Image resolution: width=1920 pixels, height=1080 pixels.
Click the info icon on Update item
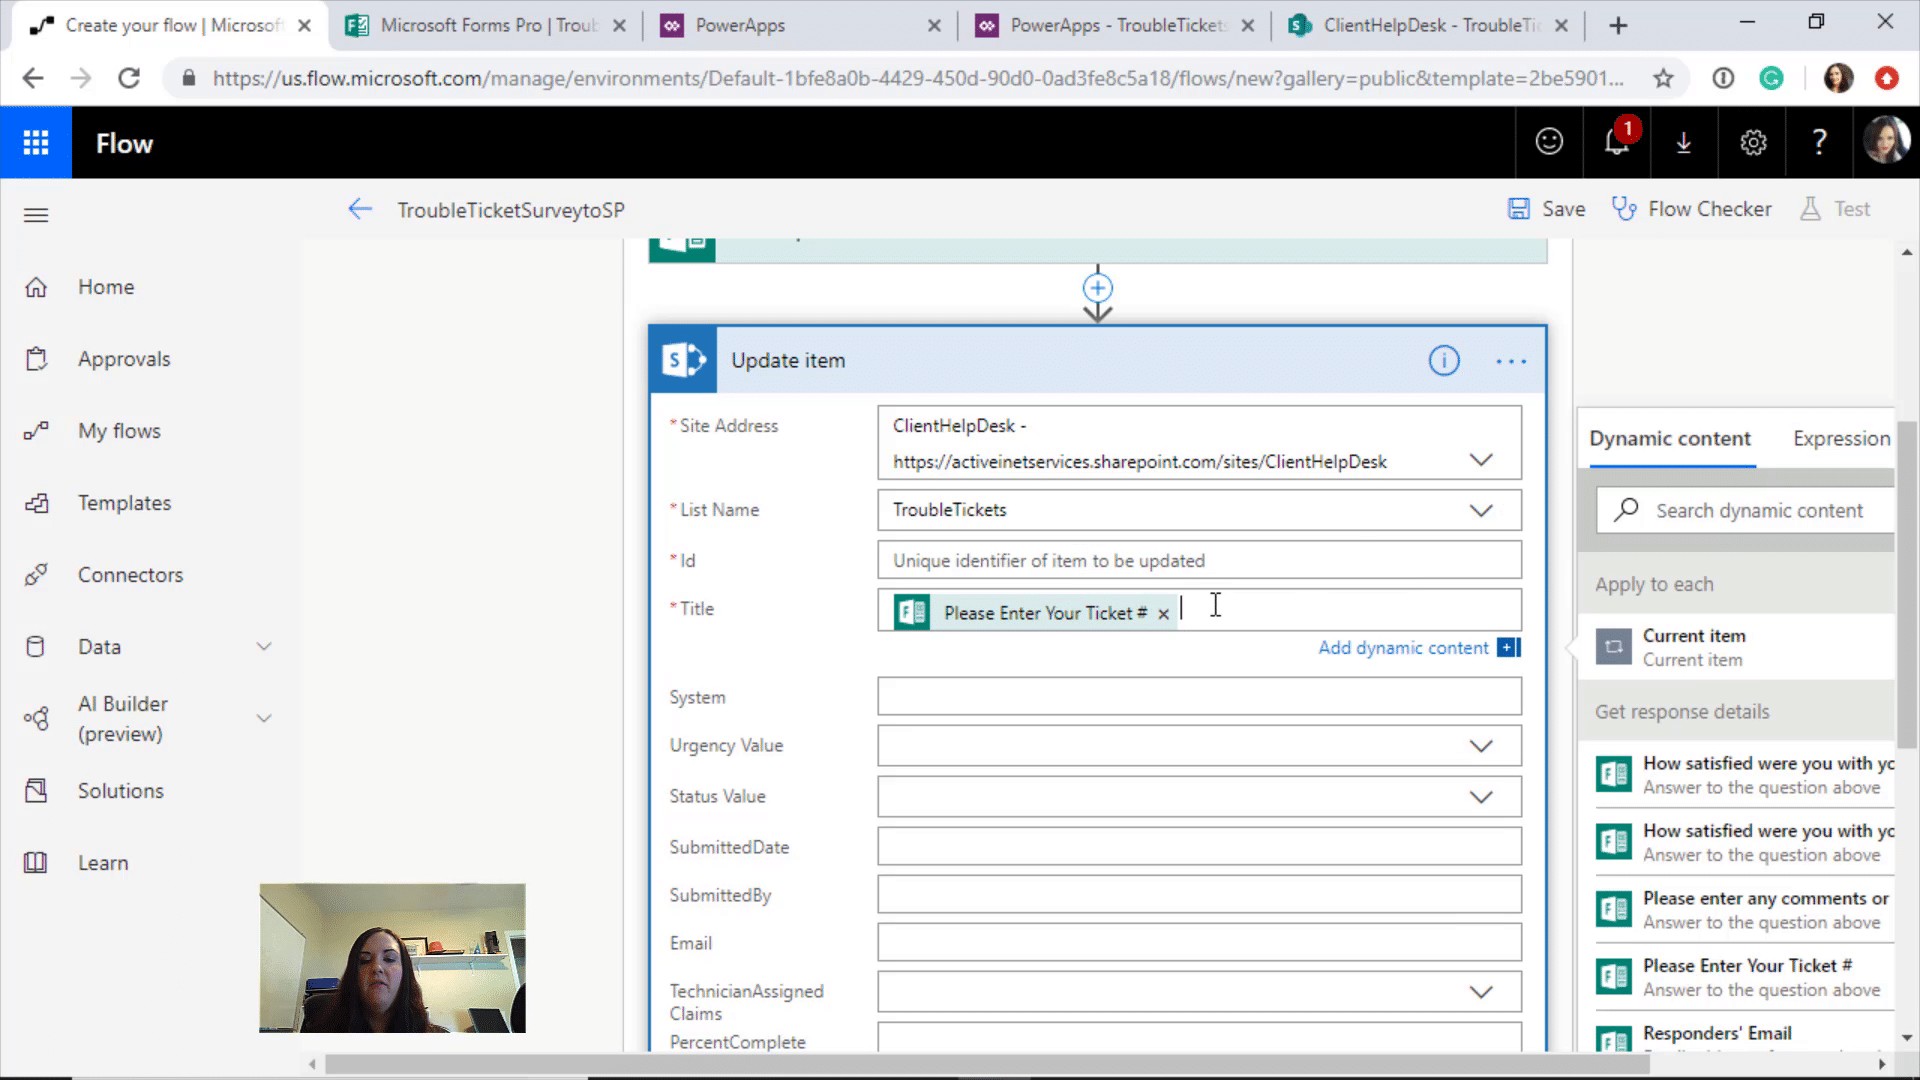[1444, 361]
